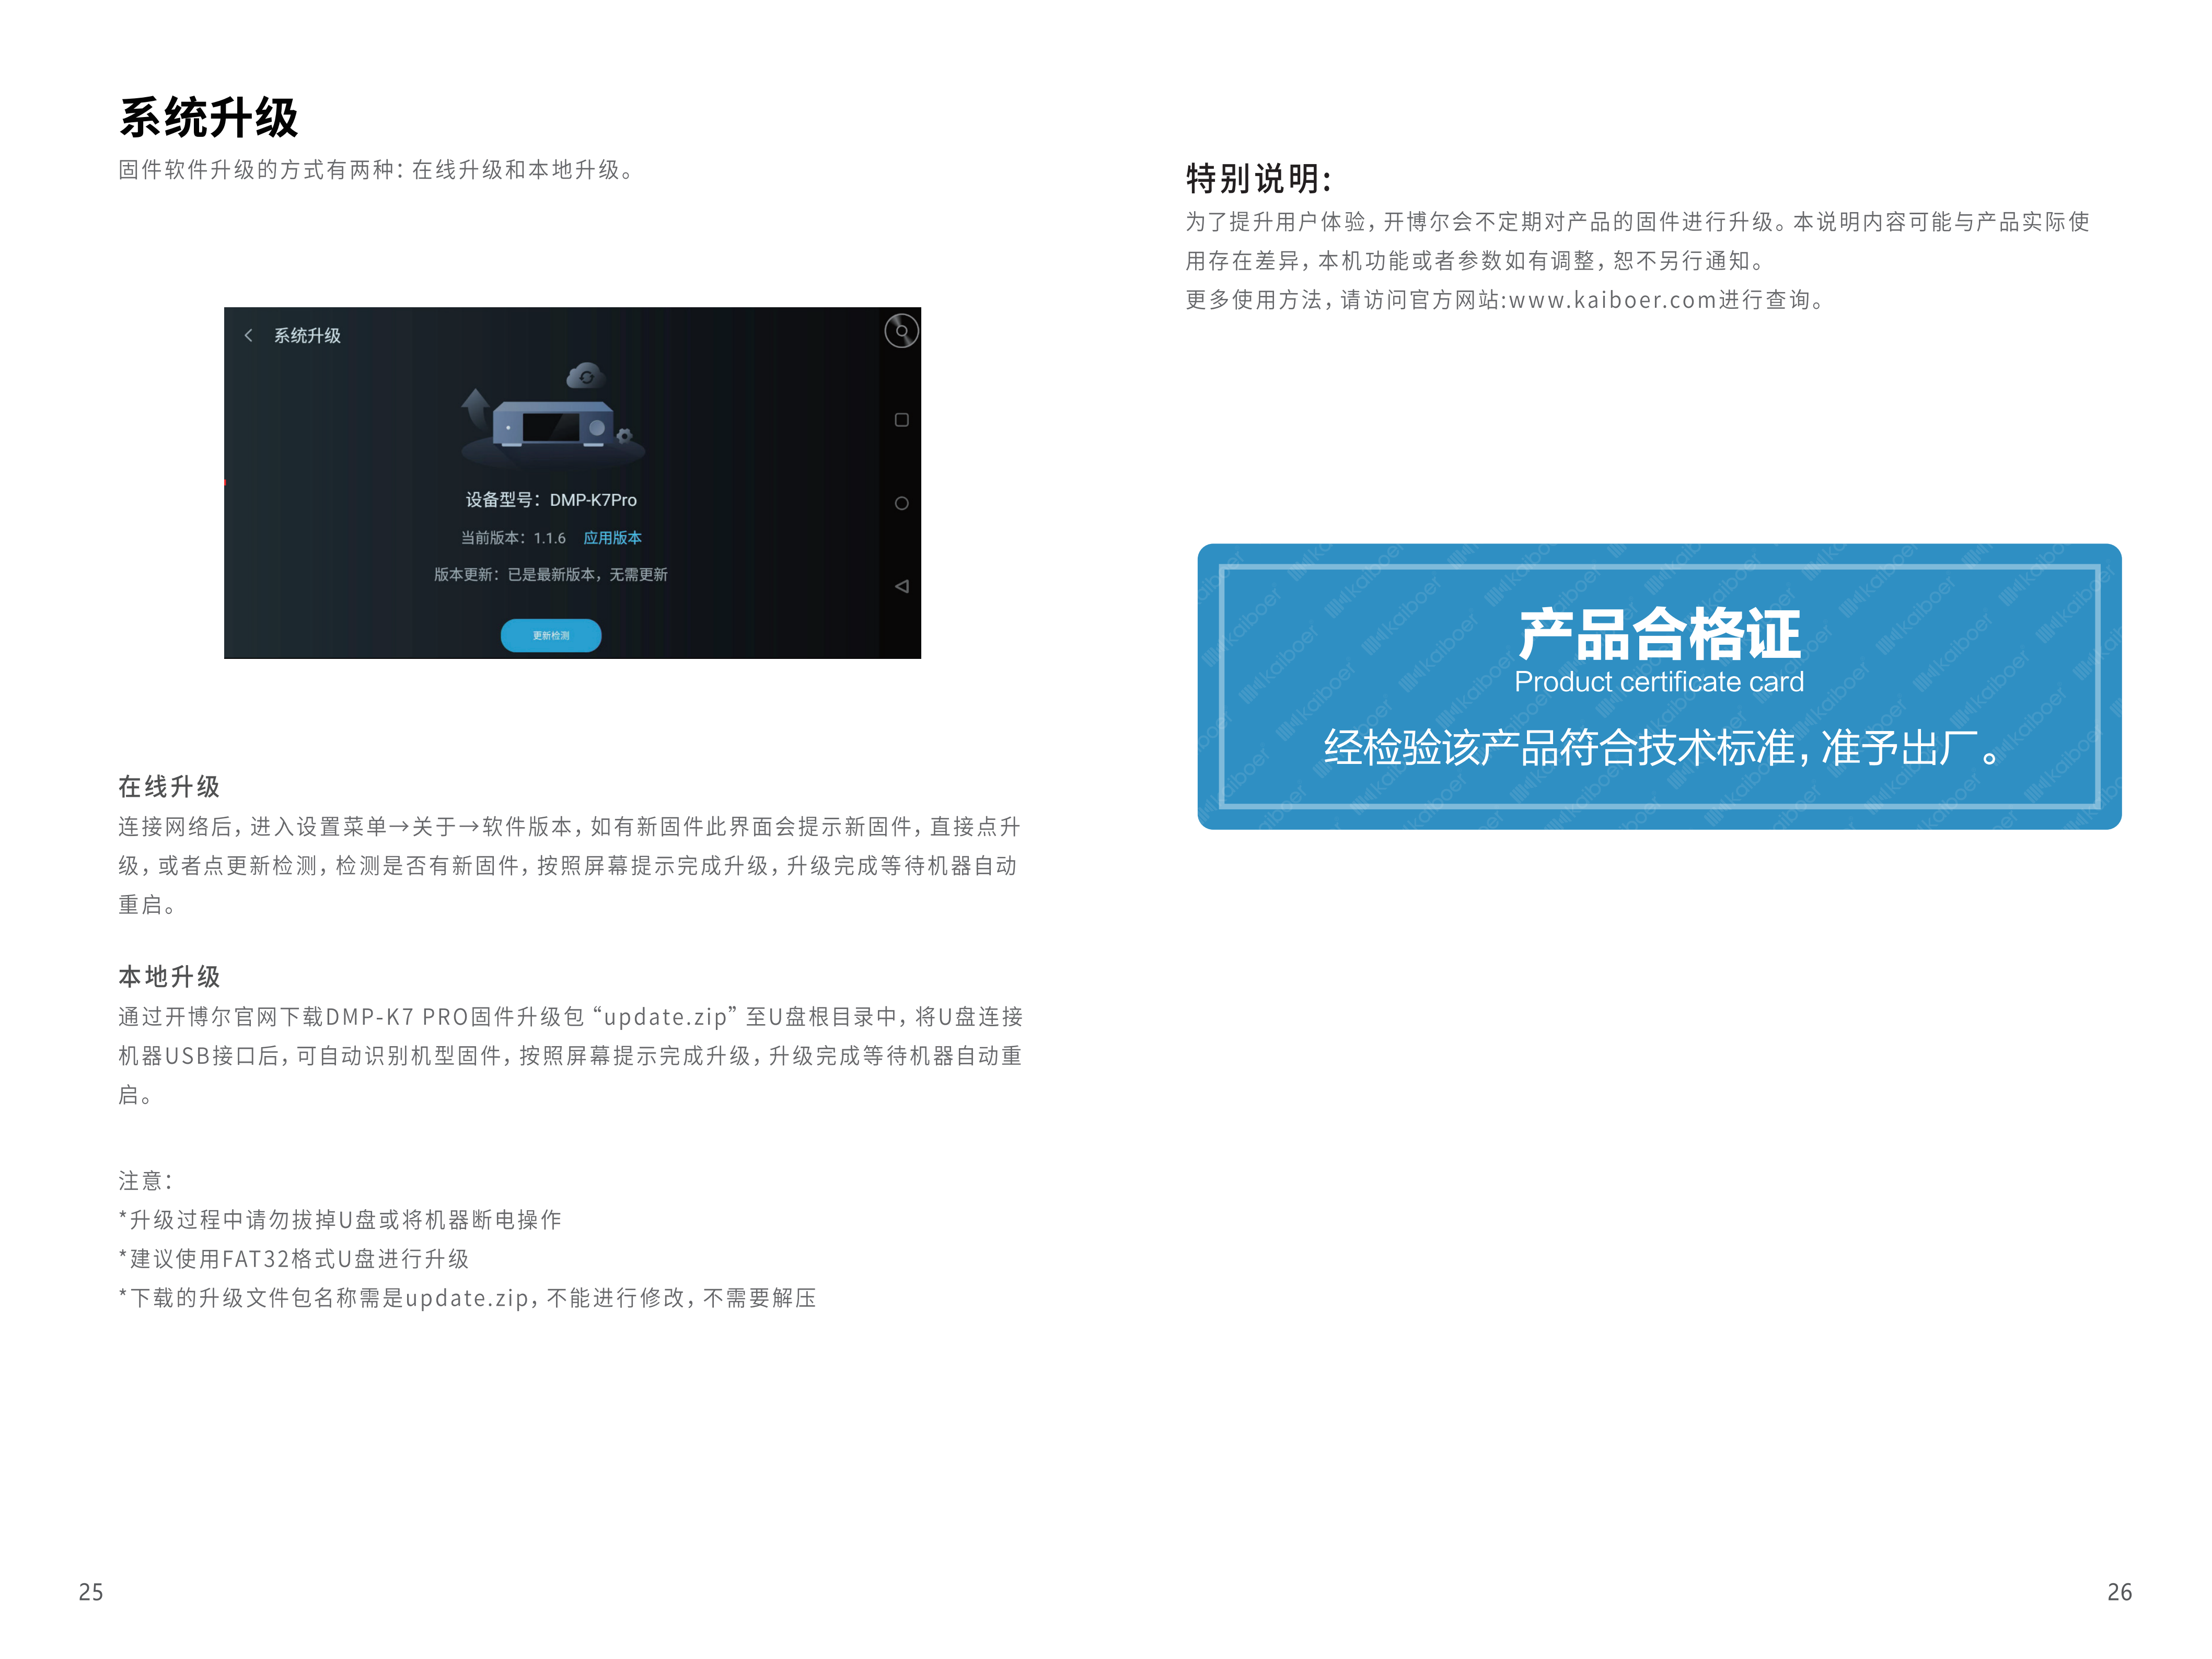
Task: Click the 当前版本: 1.1.6 text
Action: 513,538
